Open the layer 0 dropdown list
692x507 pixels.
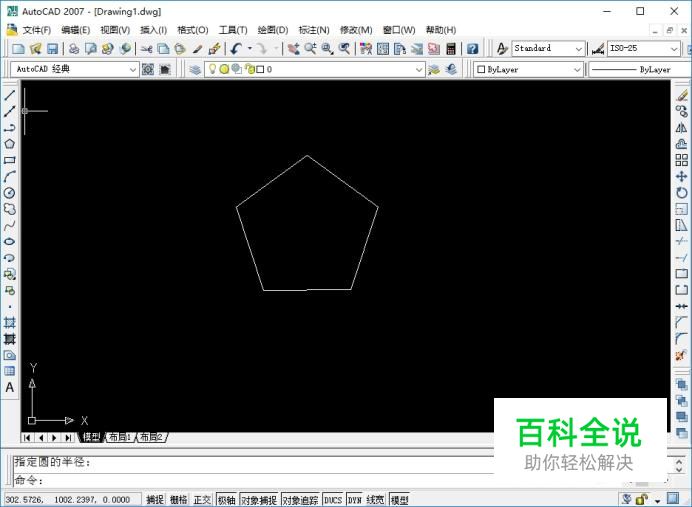pos(419,69)
